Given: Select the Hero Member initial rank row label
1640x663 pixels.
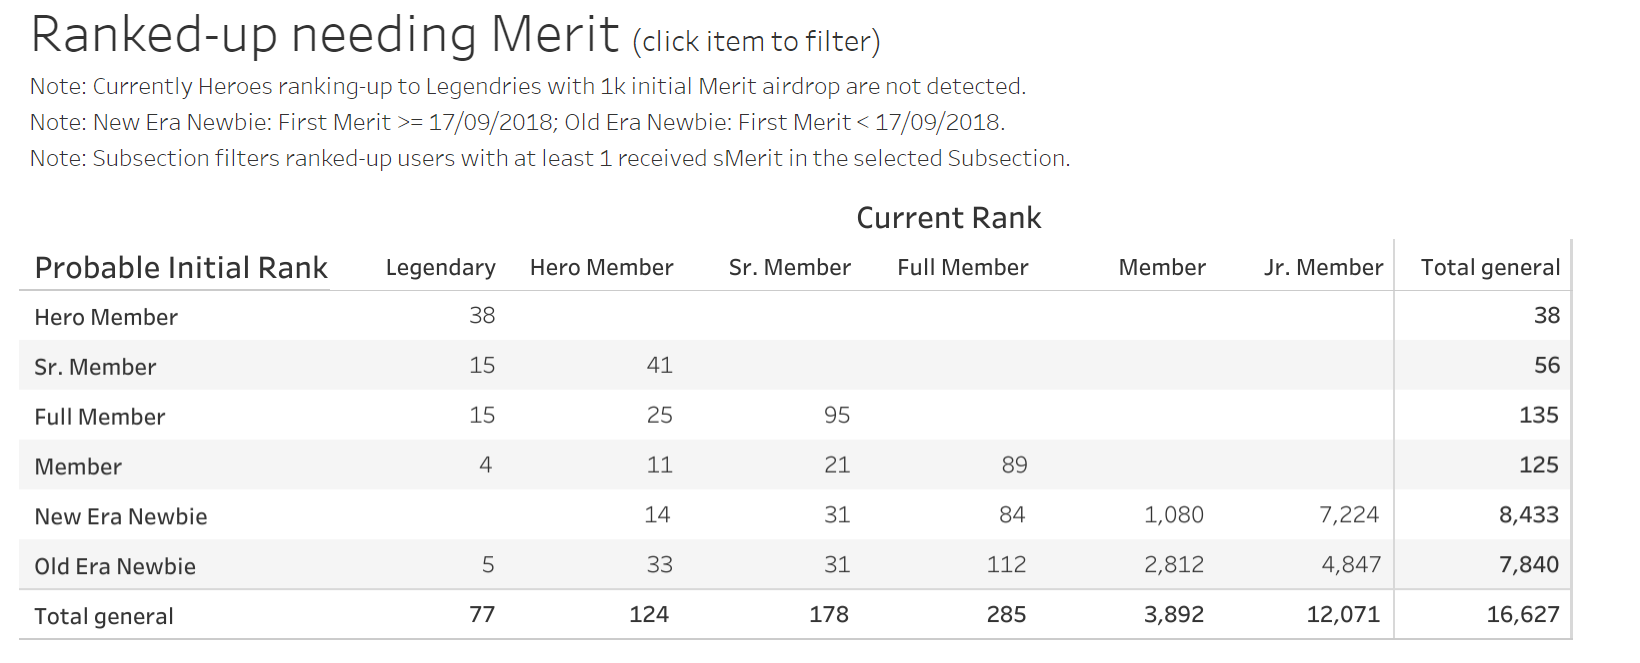Looking at the screenshot, I should tap(106, 317).
